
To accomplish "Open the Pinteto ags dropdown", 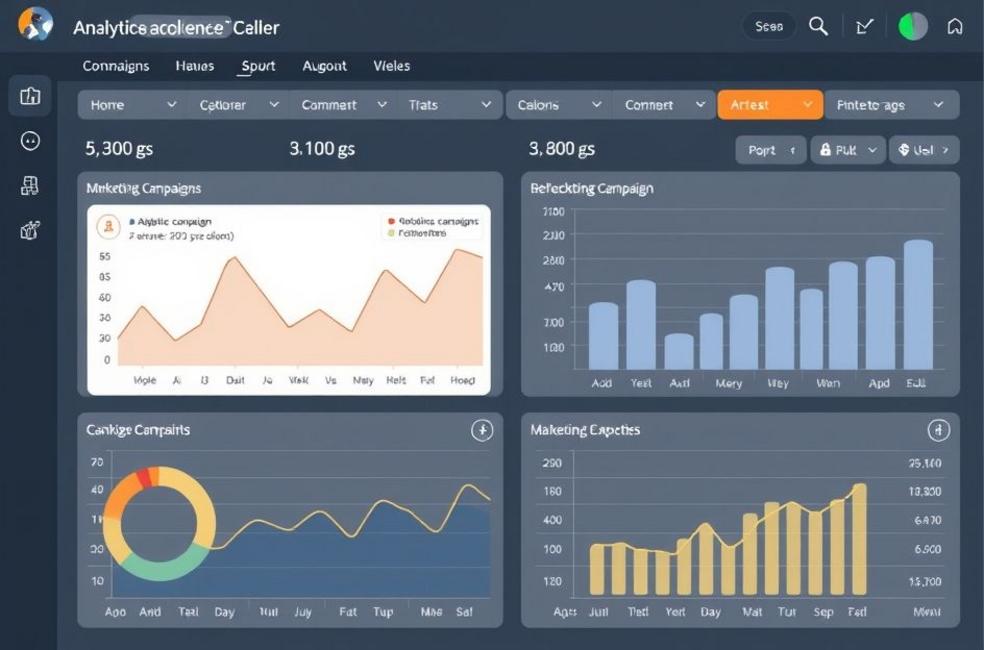I will pyautogui.click(x=891, y=105).
